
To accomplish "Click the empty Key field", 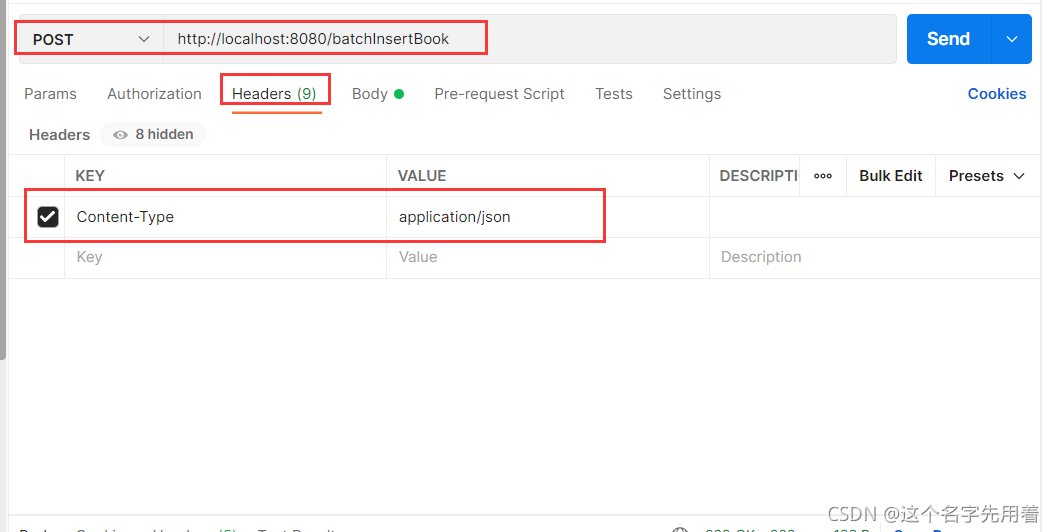I will click(225, 257).
